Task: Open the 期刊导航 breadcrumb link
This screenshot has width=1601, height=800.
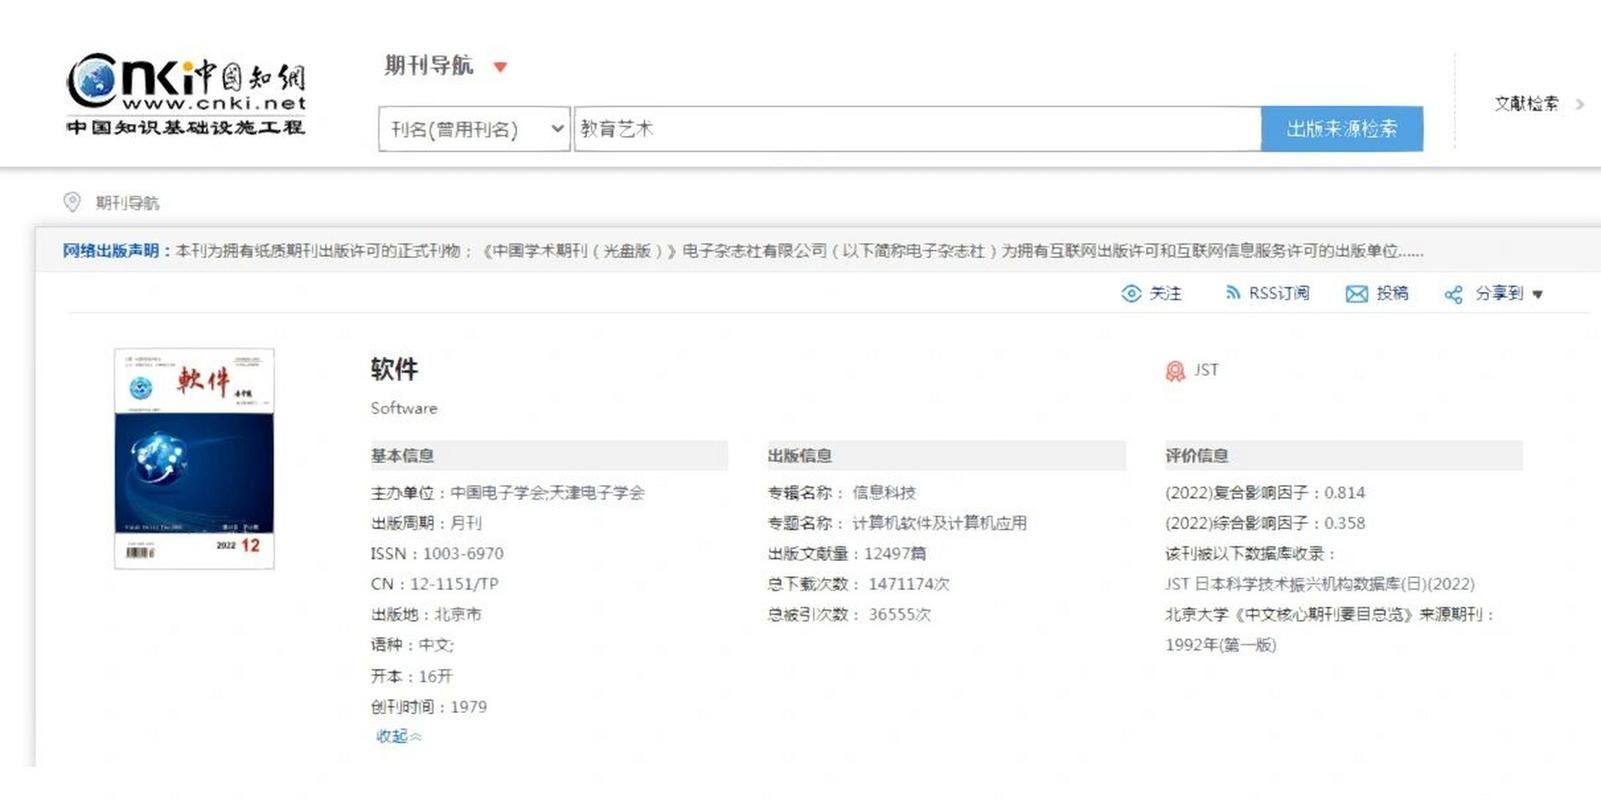Action: [x=127, y=203]
